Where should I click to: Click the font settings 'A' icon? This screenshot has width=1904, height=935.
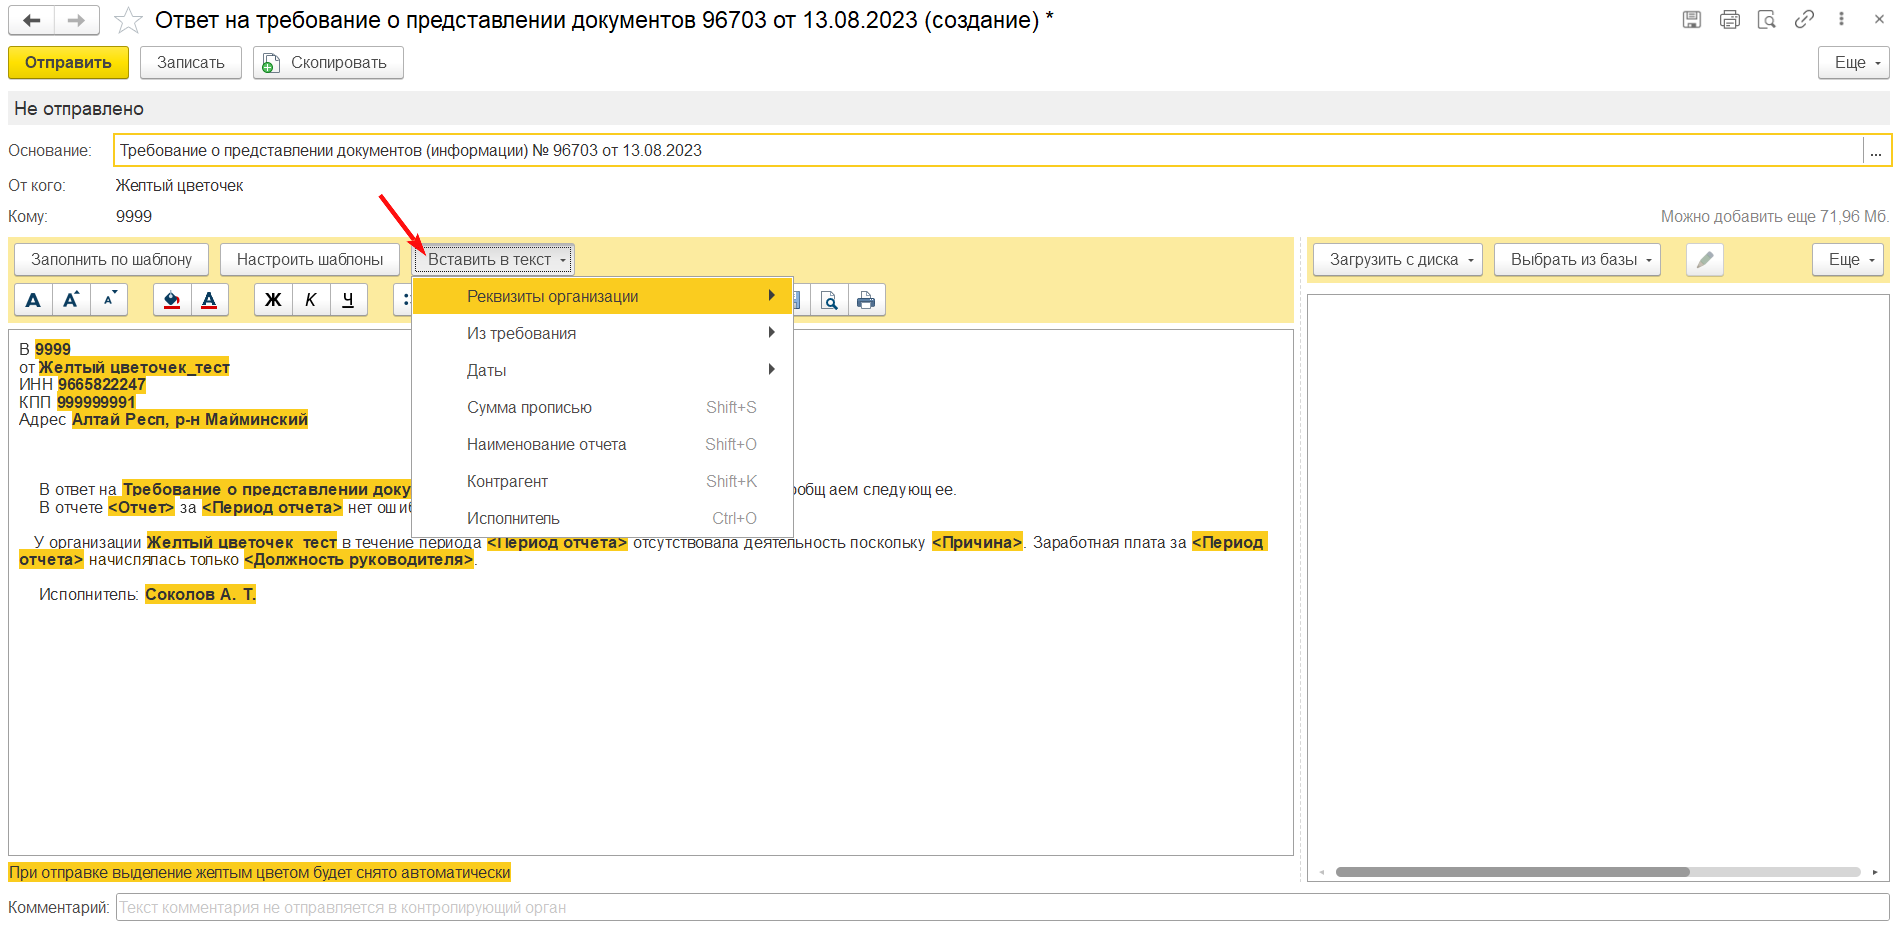click(33, 300)
